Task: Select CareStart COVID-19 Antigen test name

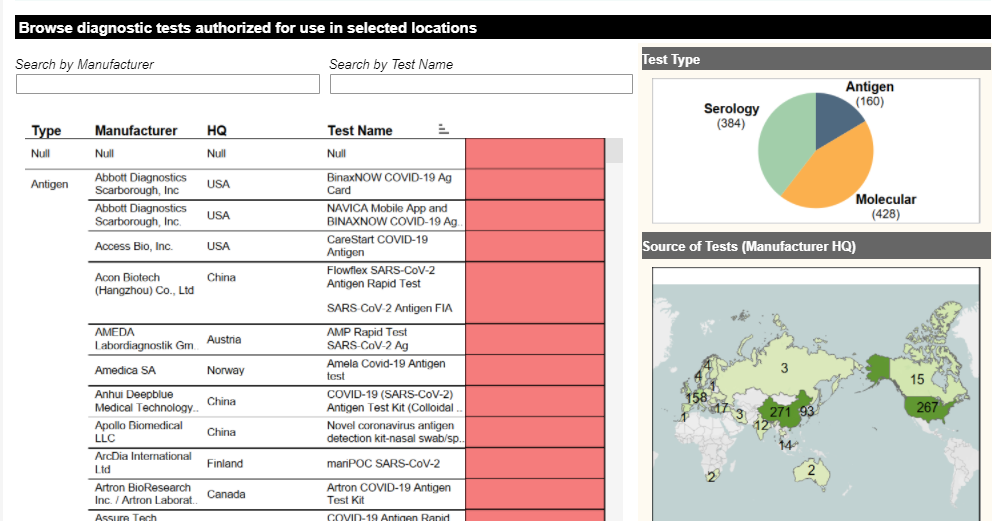Action: [x=377, y=246]
